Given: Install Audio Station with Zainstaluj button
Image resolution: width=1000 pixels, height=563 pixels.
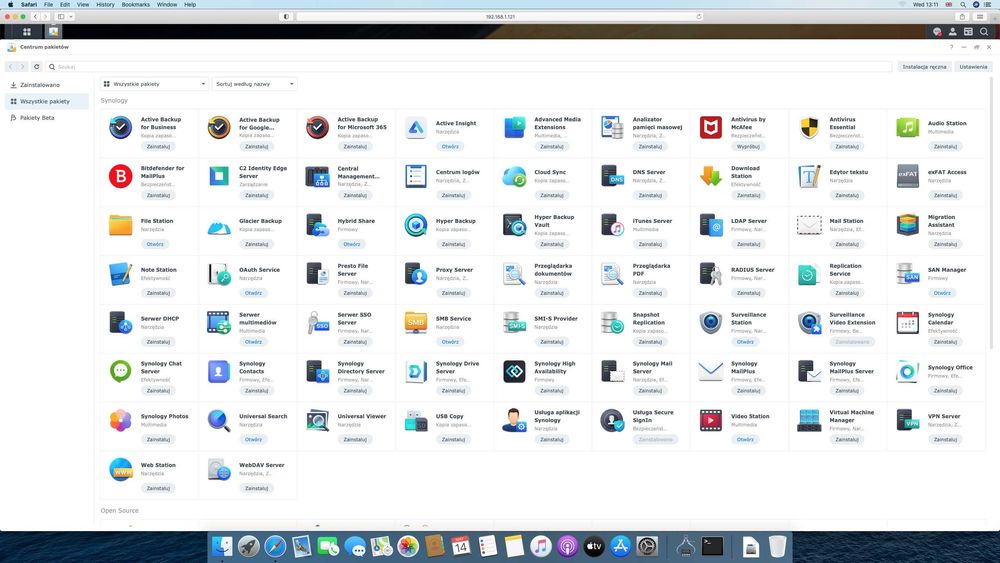Looking at the screenshot, I should point(945,147).
